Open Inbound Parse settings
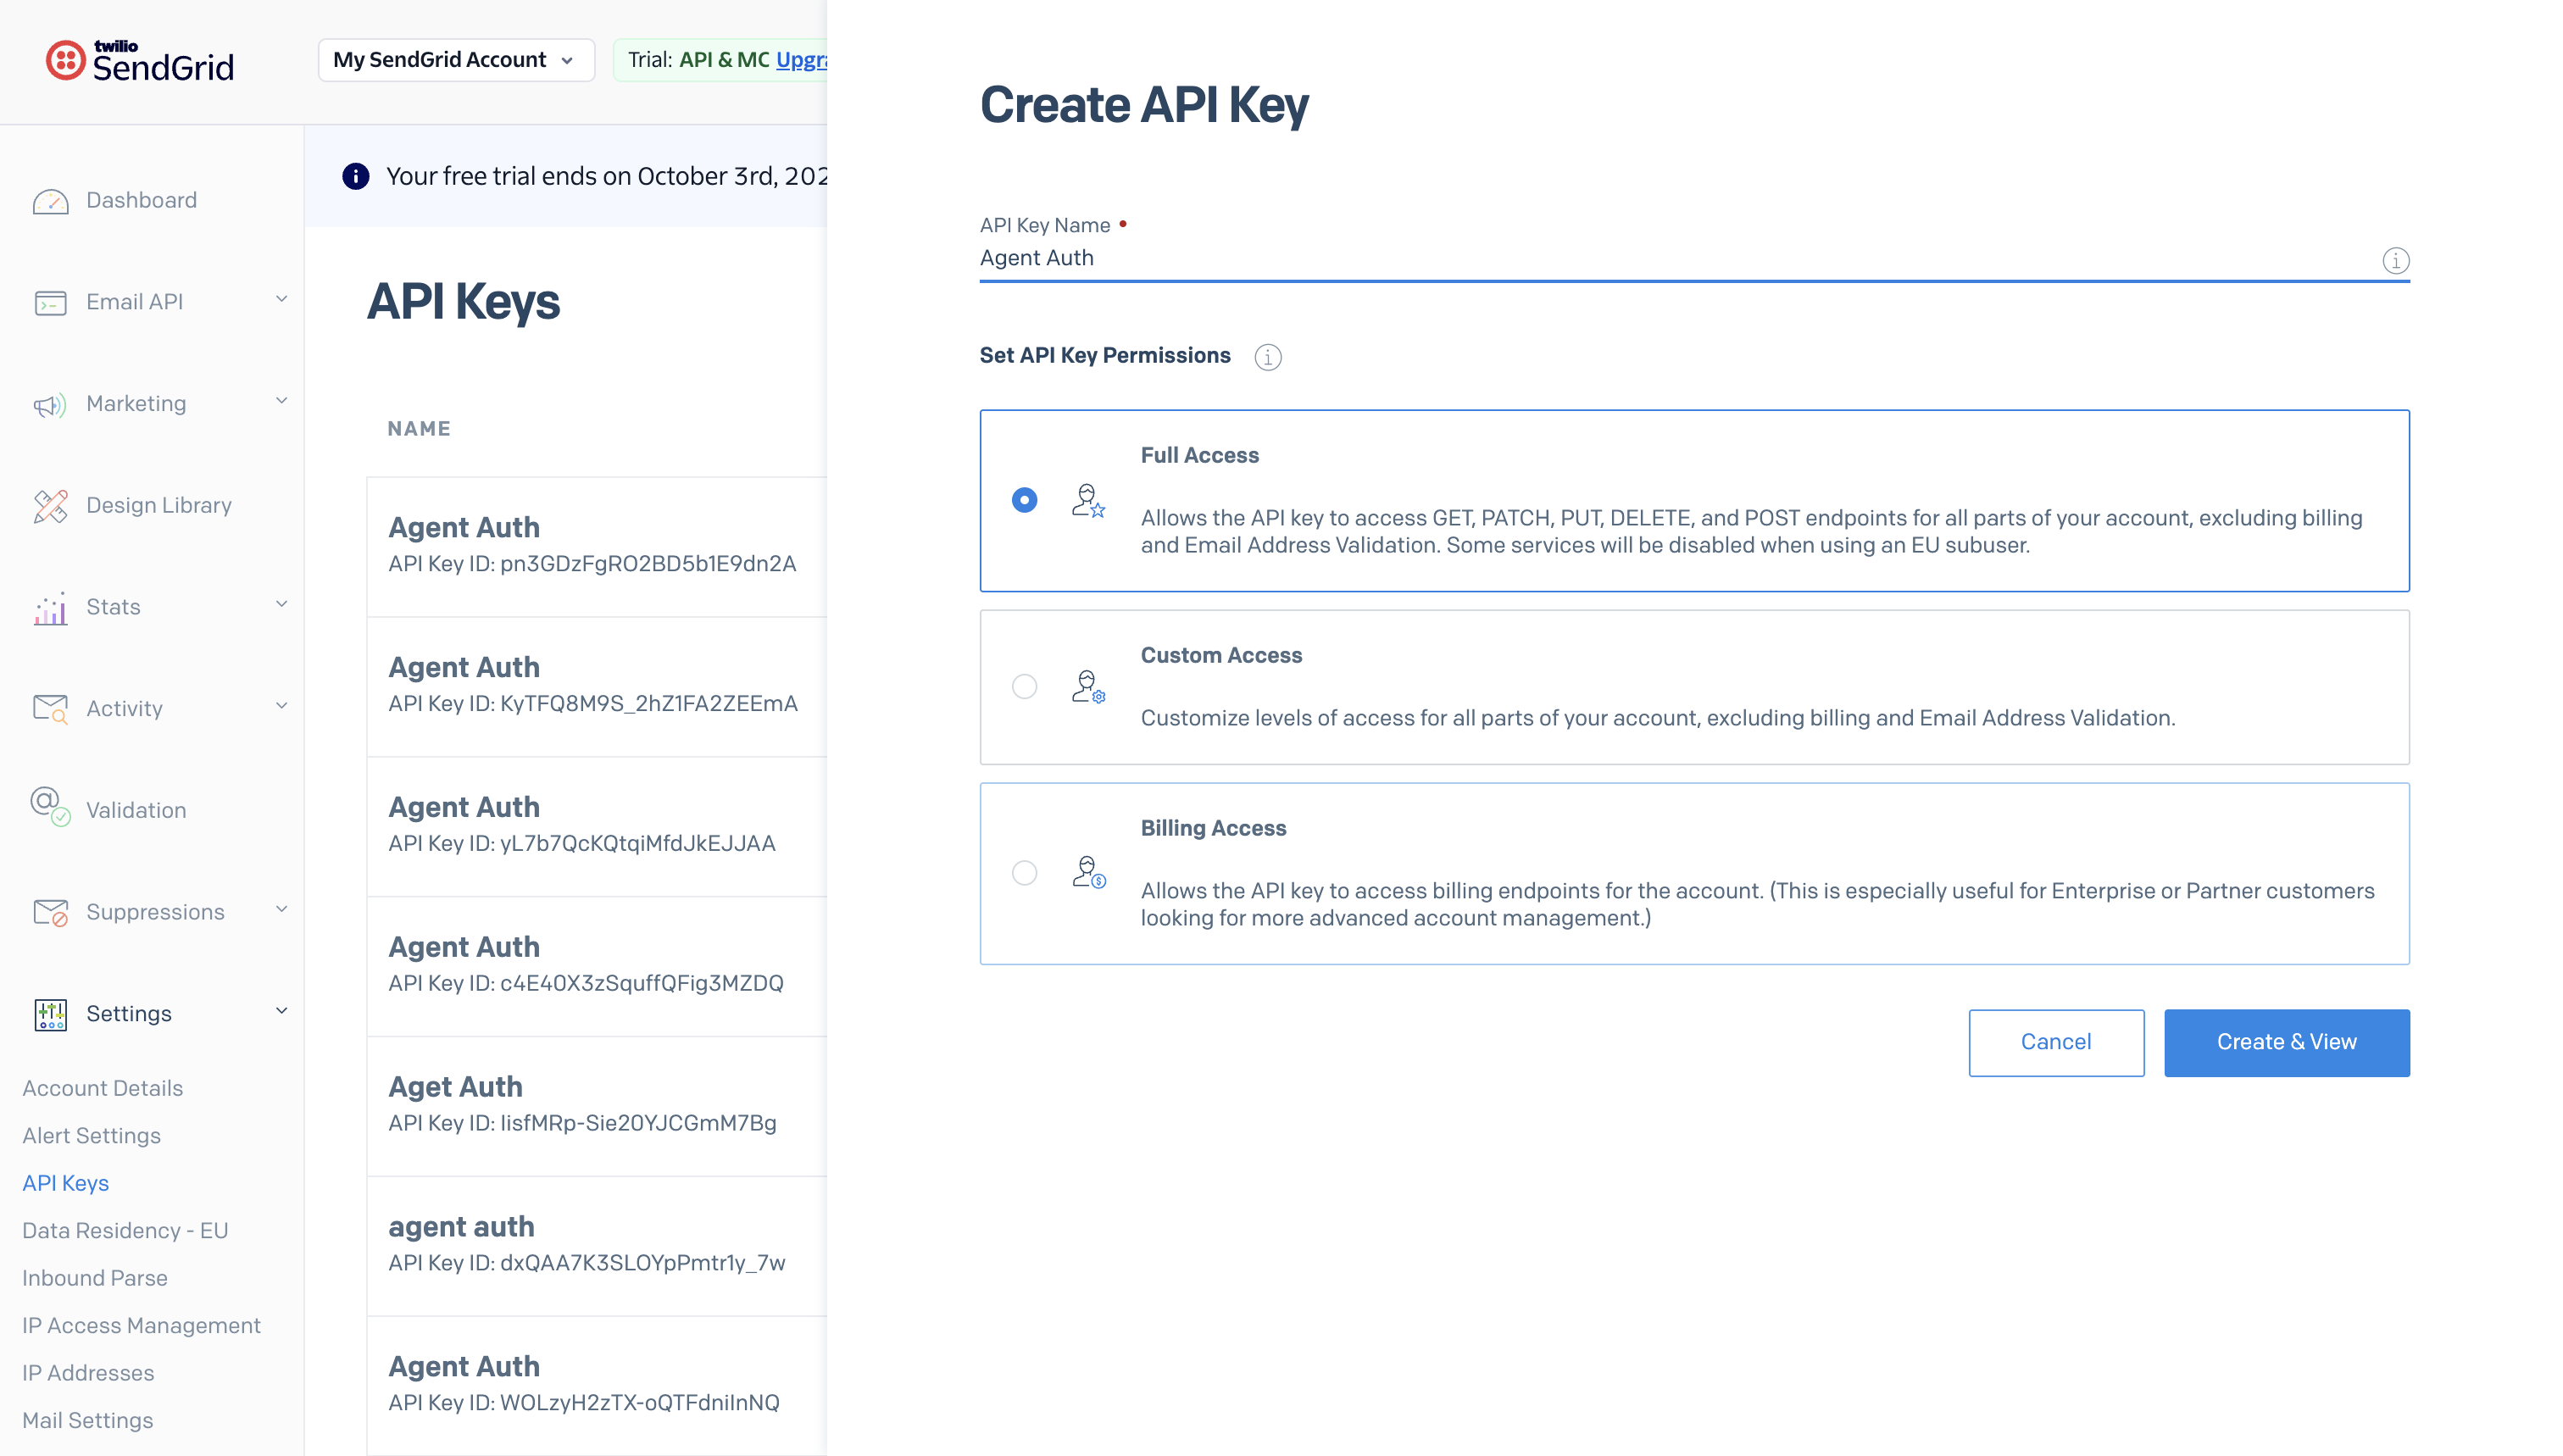 coord(95,1278)
